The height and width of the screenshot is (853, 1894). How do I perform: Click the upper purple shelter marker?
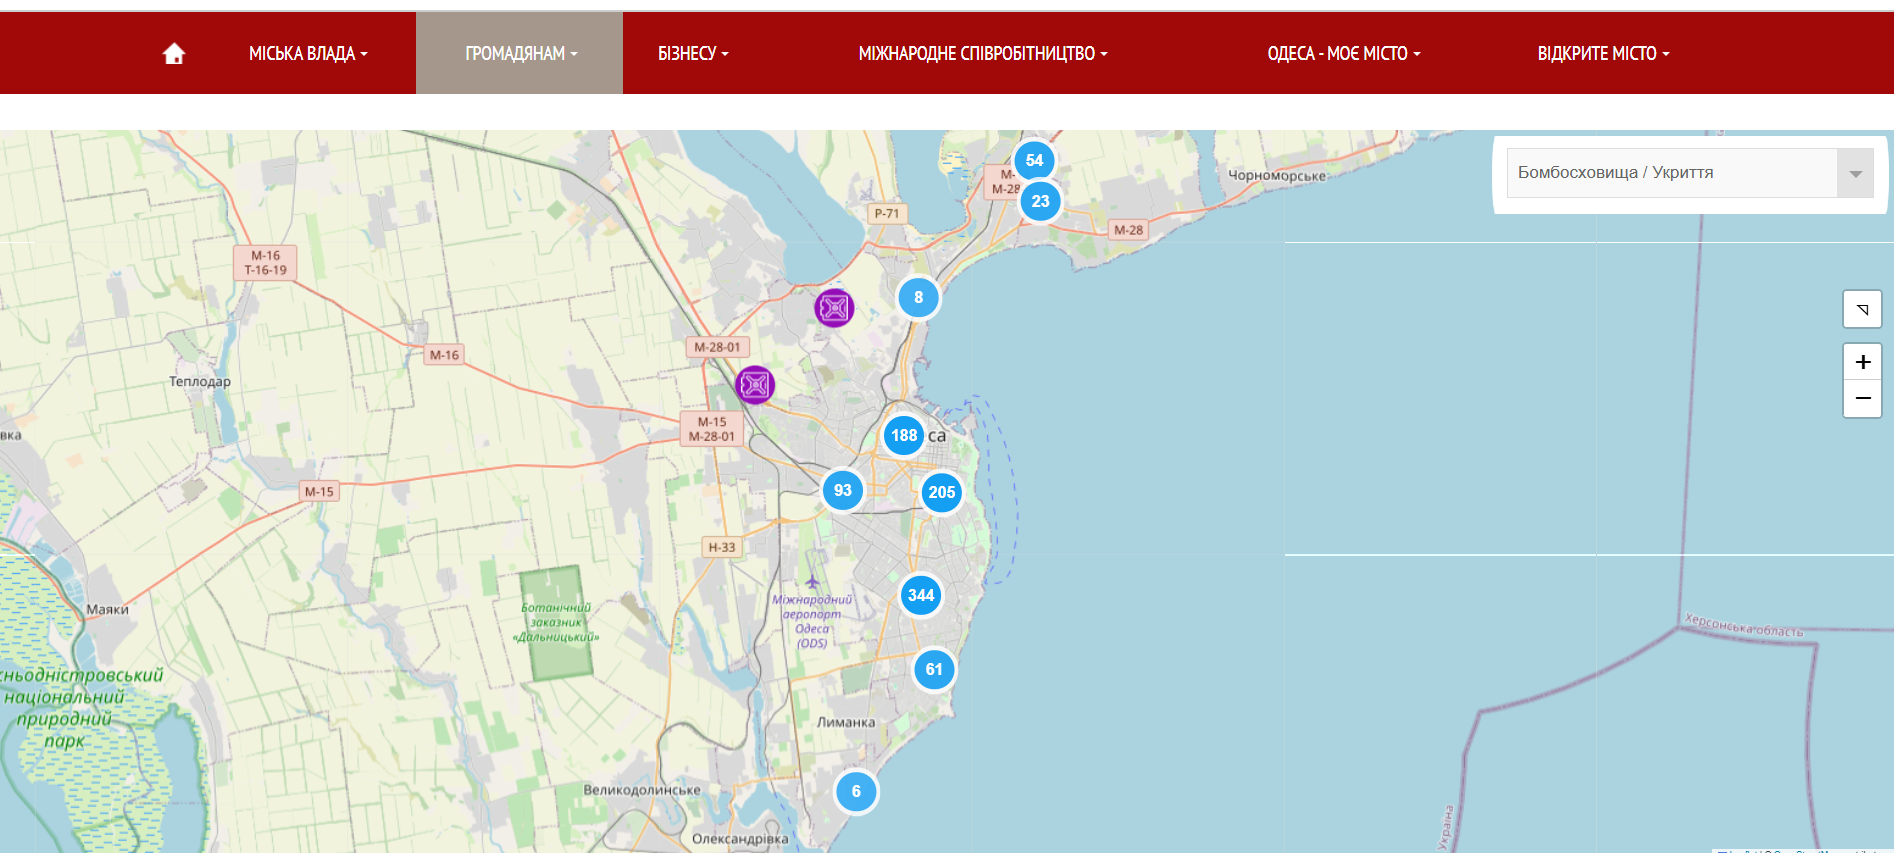click(x=834, y=308)
